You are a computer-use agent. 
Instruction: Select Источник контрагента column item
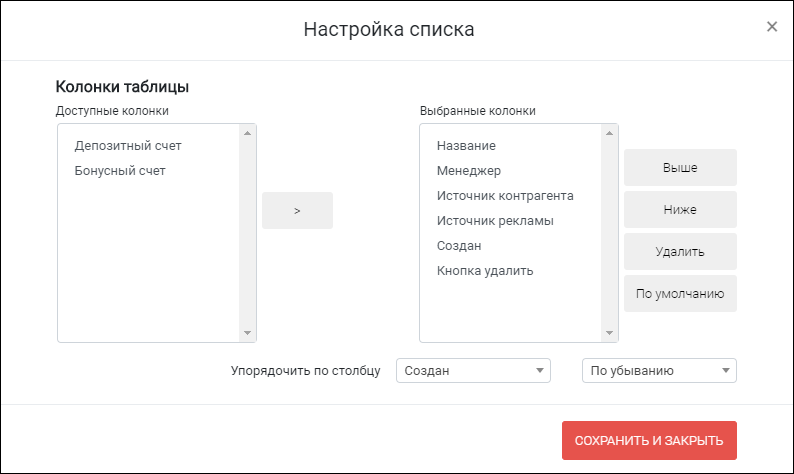[x=505, y=195]
